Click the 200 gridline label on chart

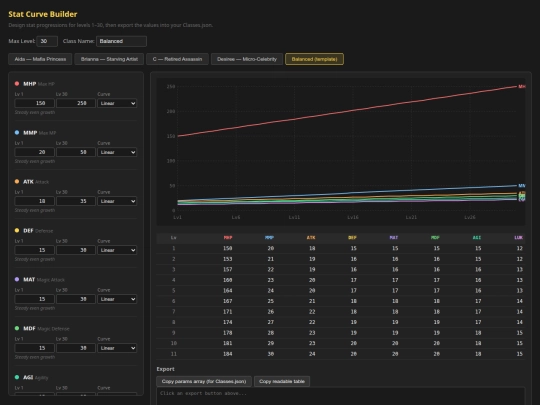(x=171, y=111)
